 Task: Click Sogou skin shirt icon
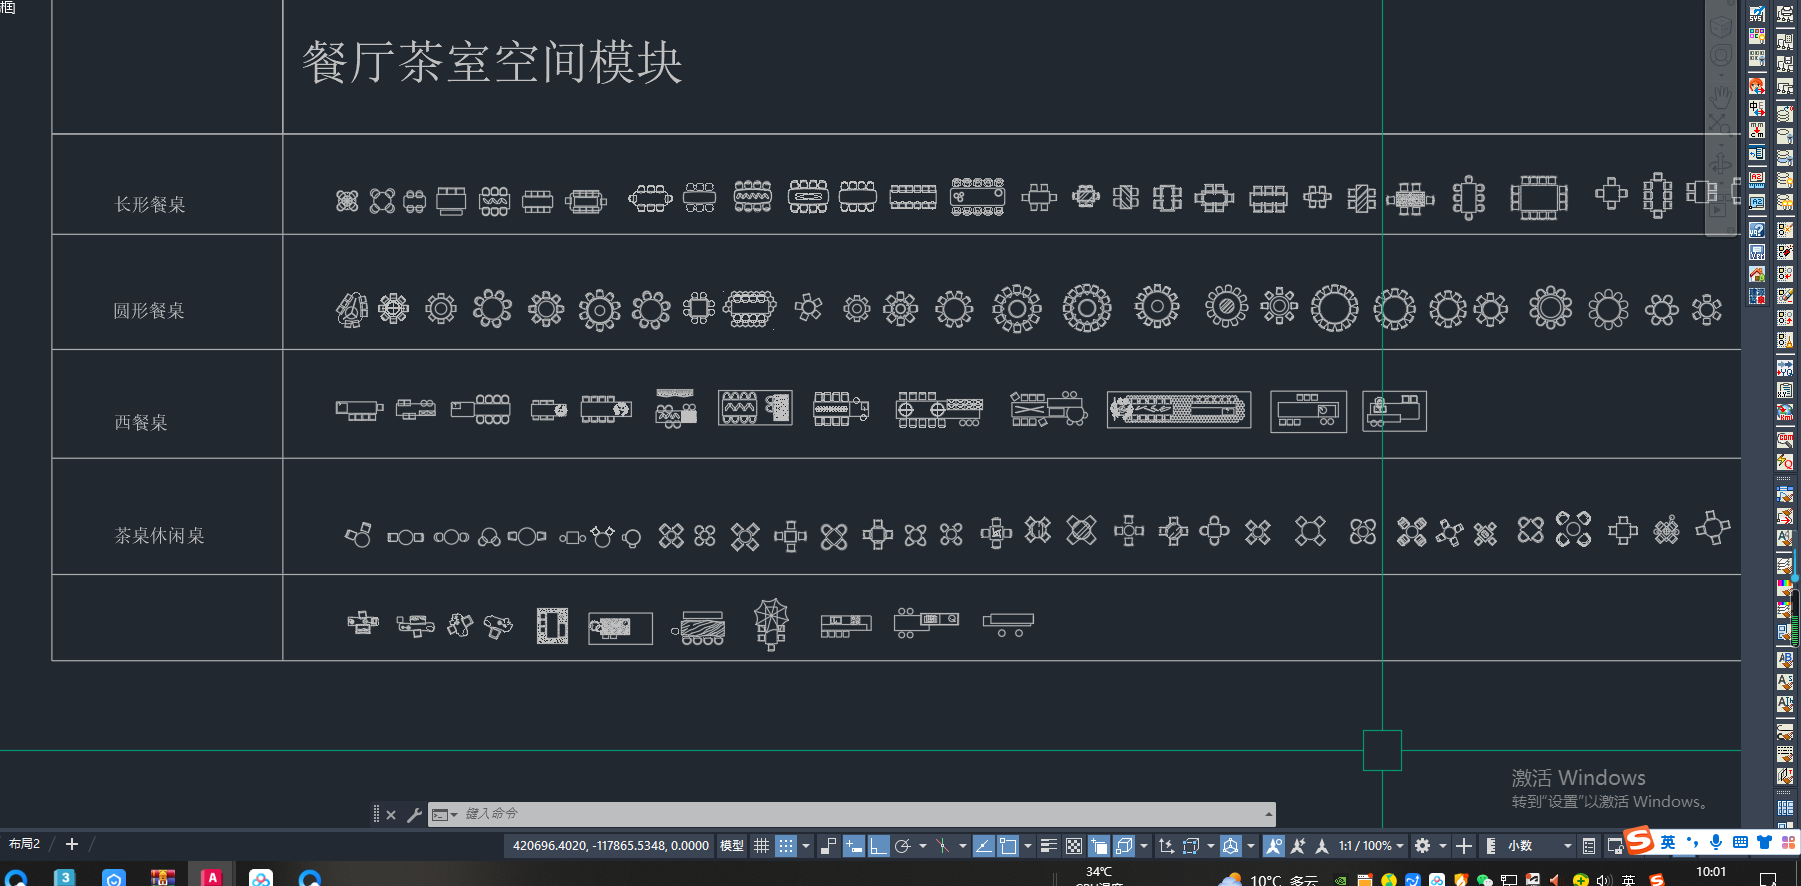[1764, 842]
